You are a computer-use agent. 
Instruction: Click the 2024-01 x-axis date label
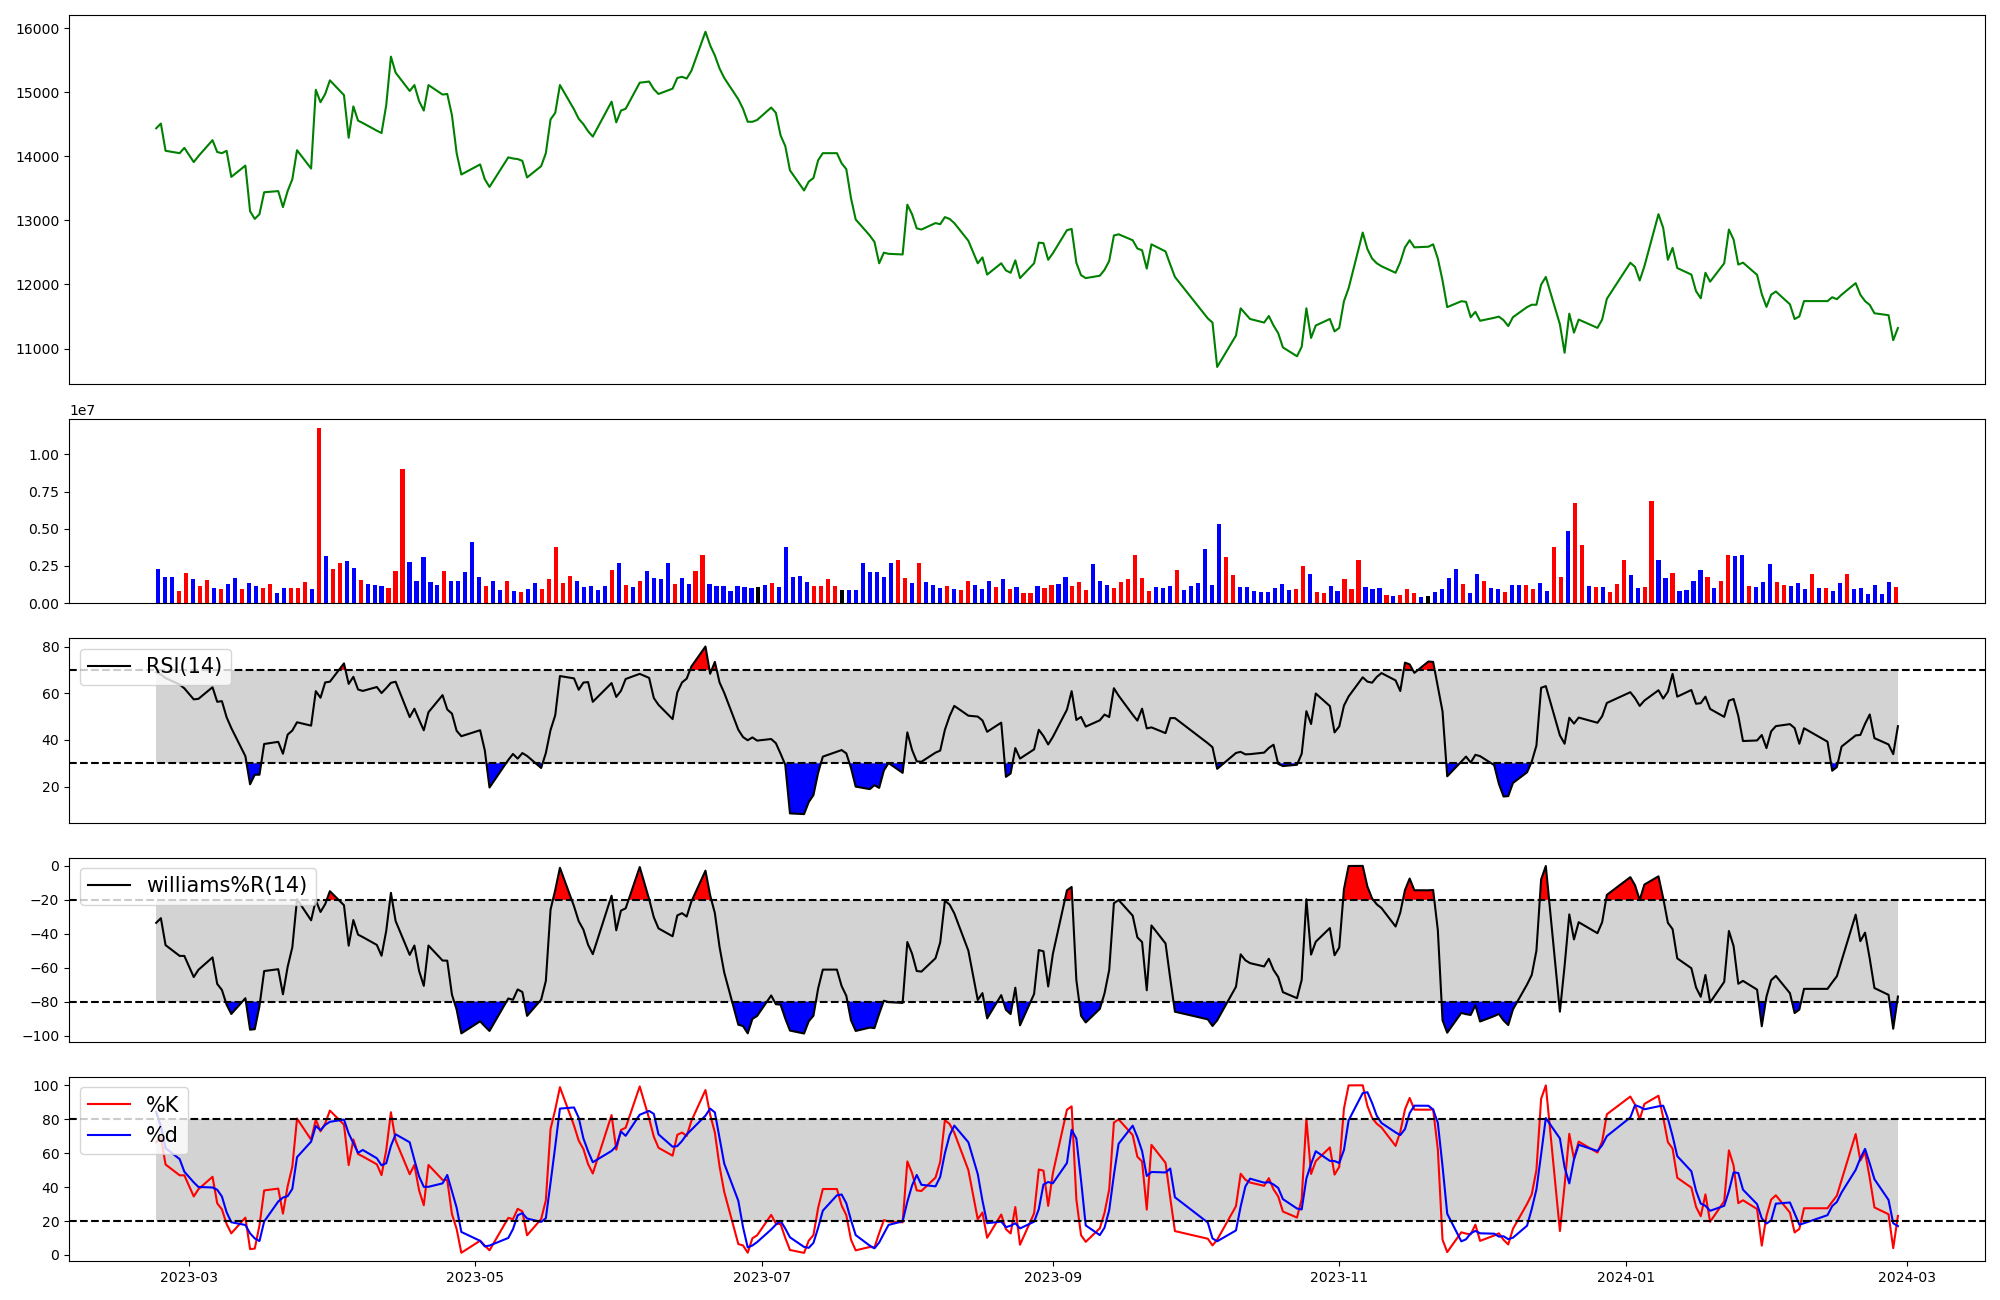[1626, 1277]
